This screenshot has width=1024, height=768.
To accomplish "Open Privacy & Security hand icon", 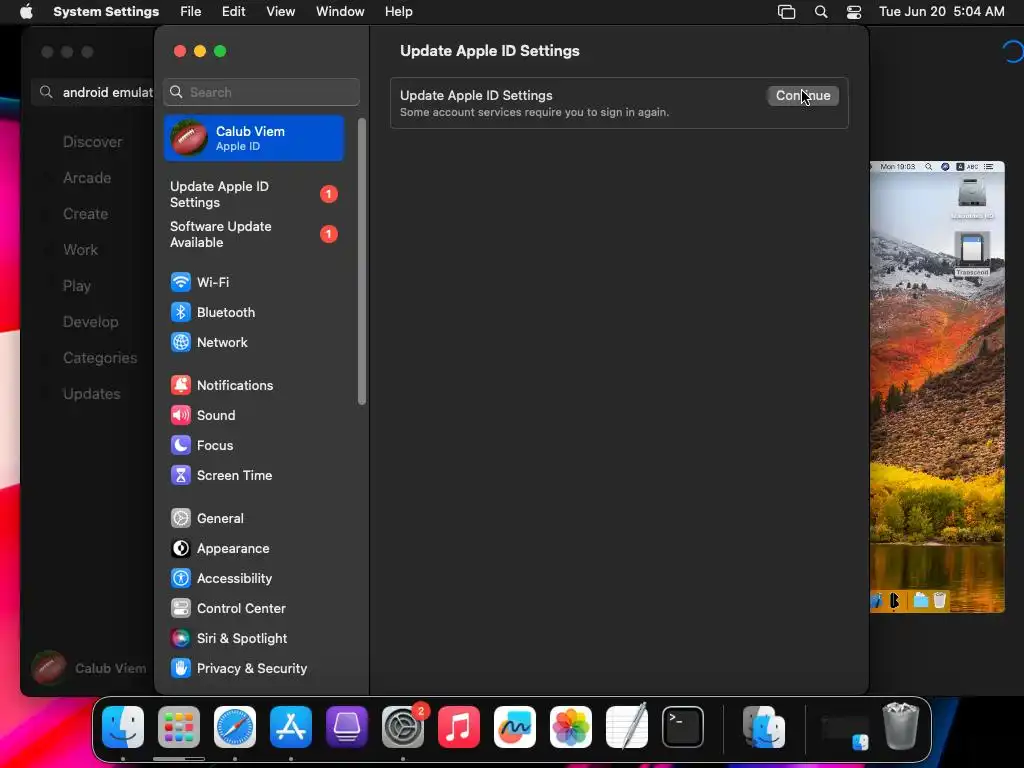I will pyautogui.click(x=181, y=669).
